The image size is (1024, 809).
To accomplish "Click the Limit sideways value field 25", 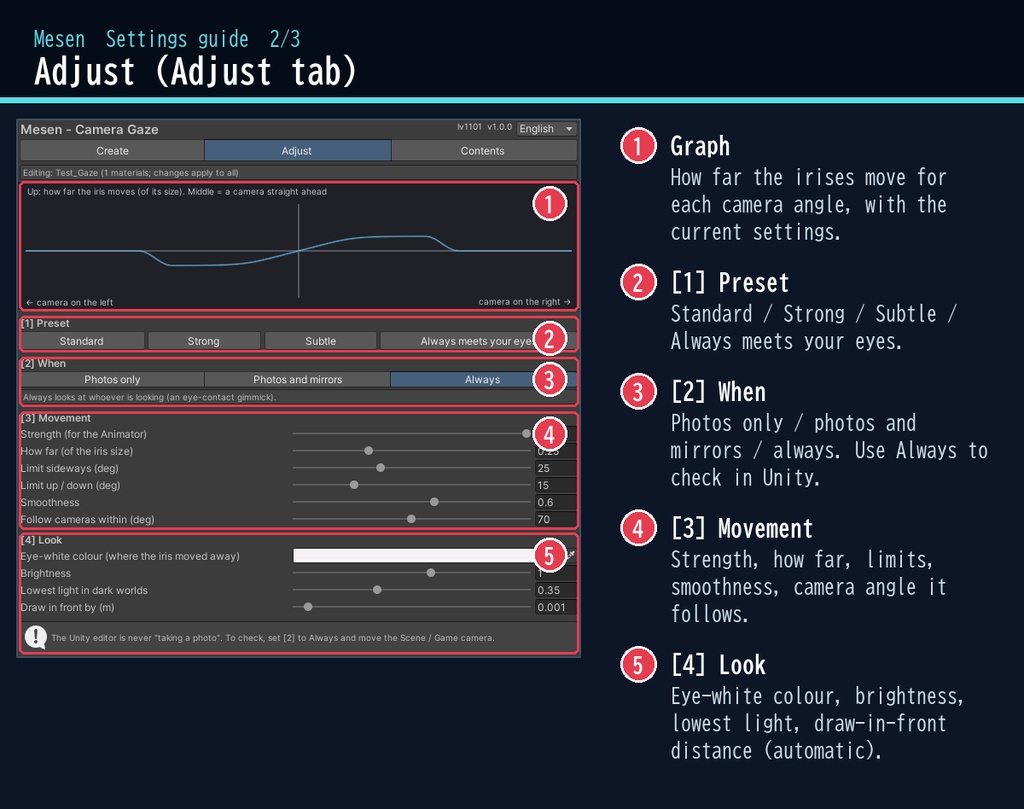I will pyautogui.click(x=555, y=468).
